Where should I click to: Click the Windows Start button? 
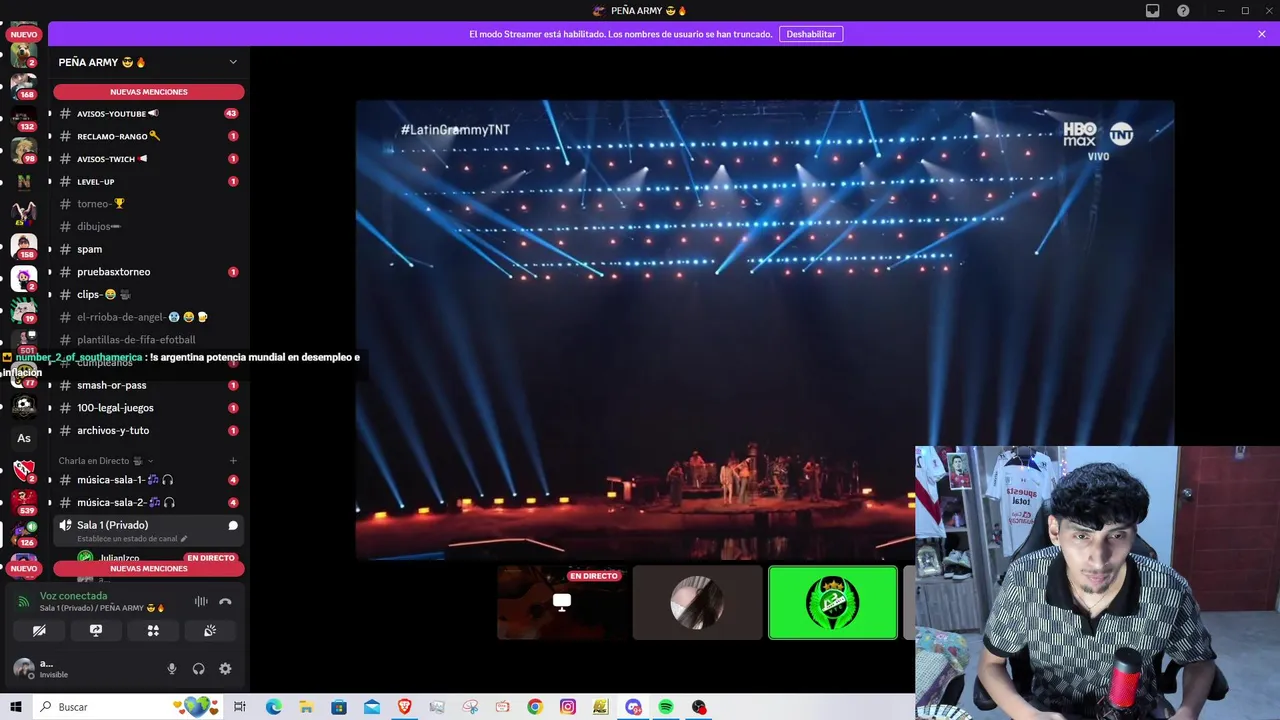point(16,707)
